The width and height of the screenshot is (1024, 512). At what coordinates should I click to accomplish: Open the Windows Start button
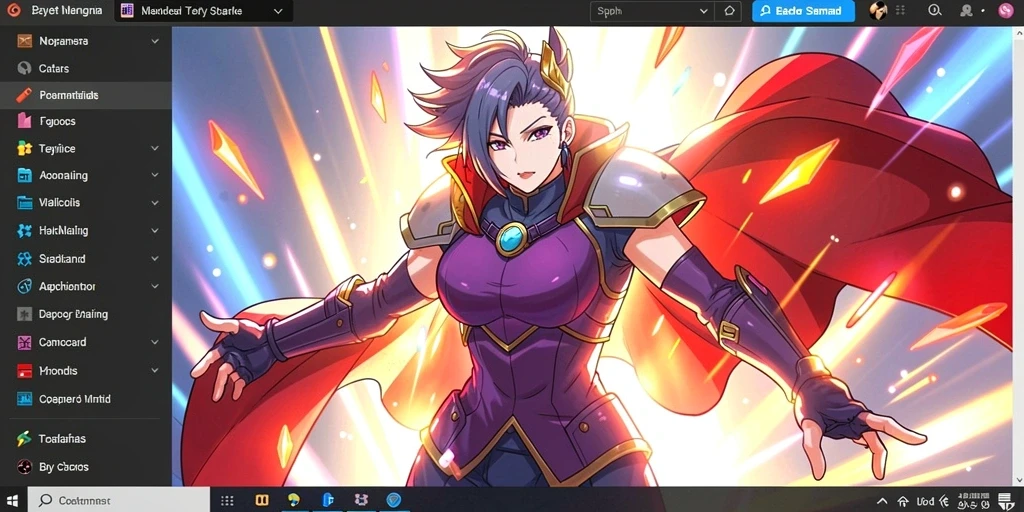coord(13,500)
